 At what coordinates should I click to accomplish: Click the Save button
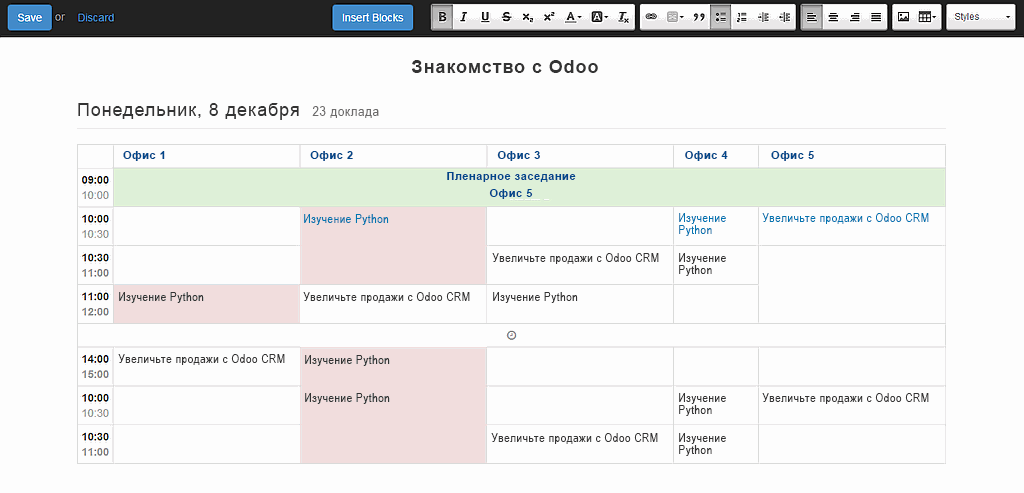click(29, 18)
